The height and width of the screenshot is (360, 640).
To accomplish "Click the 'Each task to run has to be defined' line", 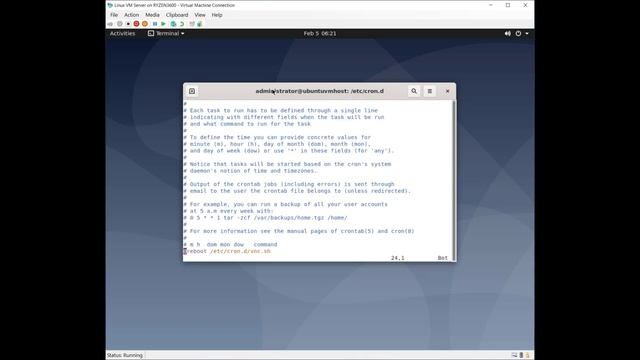I will pyautogui.click(x=280, y=111).
